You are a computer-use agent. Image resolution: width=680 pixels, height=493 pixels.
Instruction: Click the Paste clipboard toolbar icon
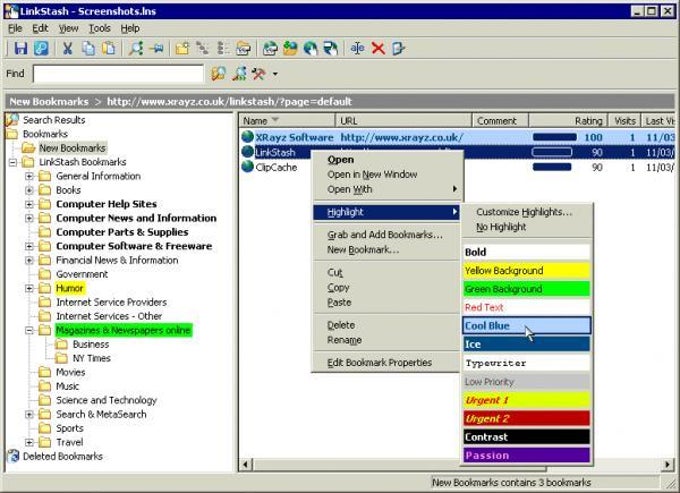point(109,48)
